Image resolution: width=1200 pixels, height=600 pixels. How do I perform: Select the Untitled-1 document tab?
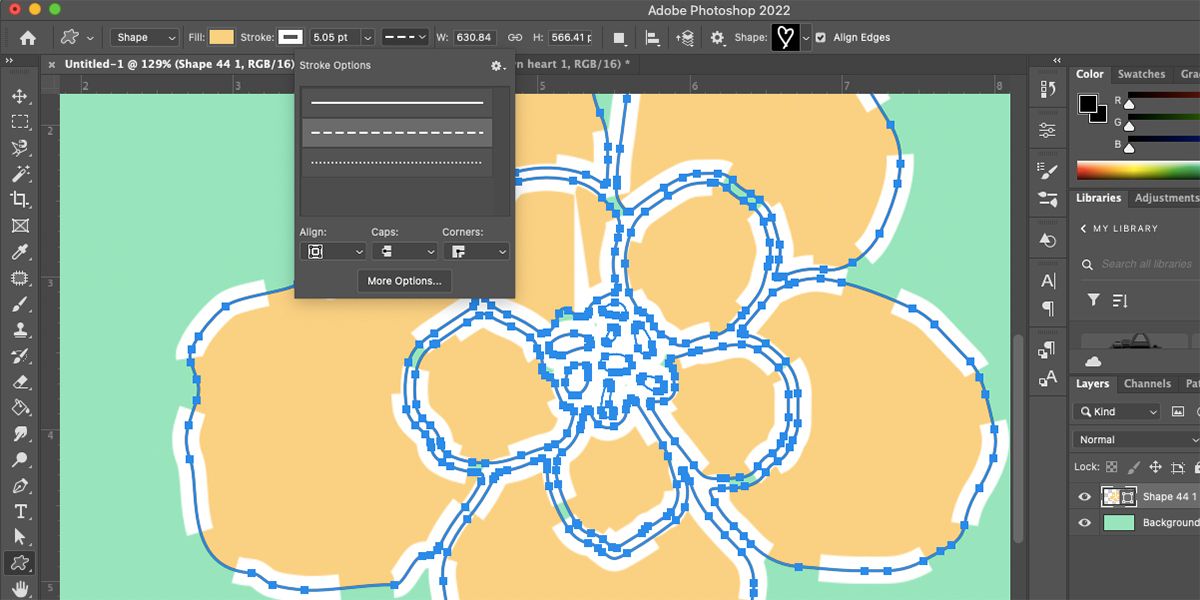pos(178,64)
